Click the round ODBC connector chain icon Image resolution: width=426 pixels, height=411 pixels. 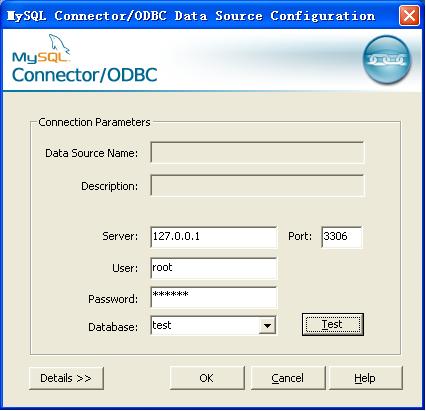[387, 60]
